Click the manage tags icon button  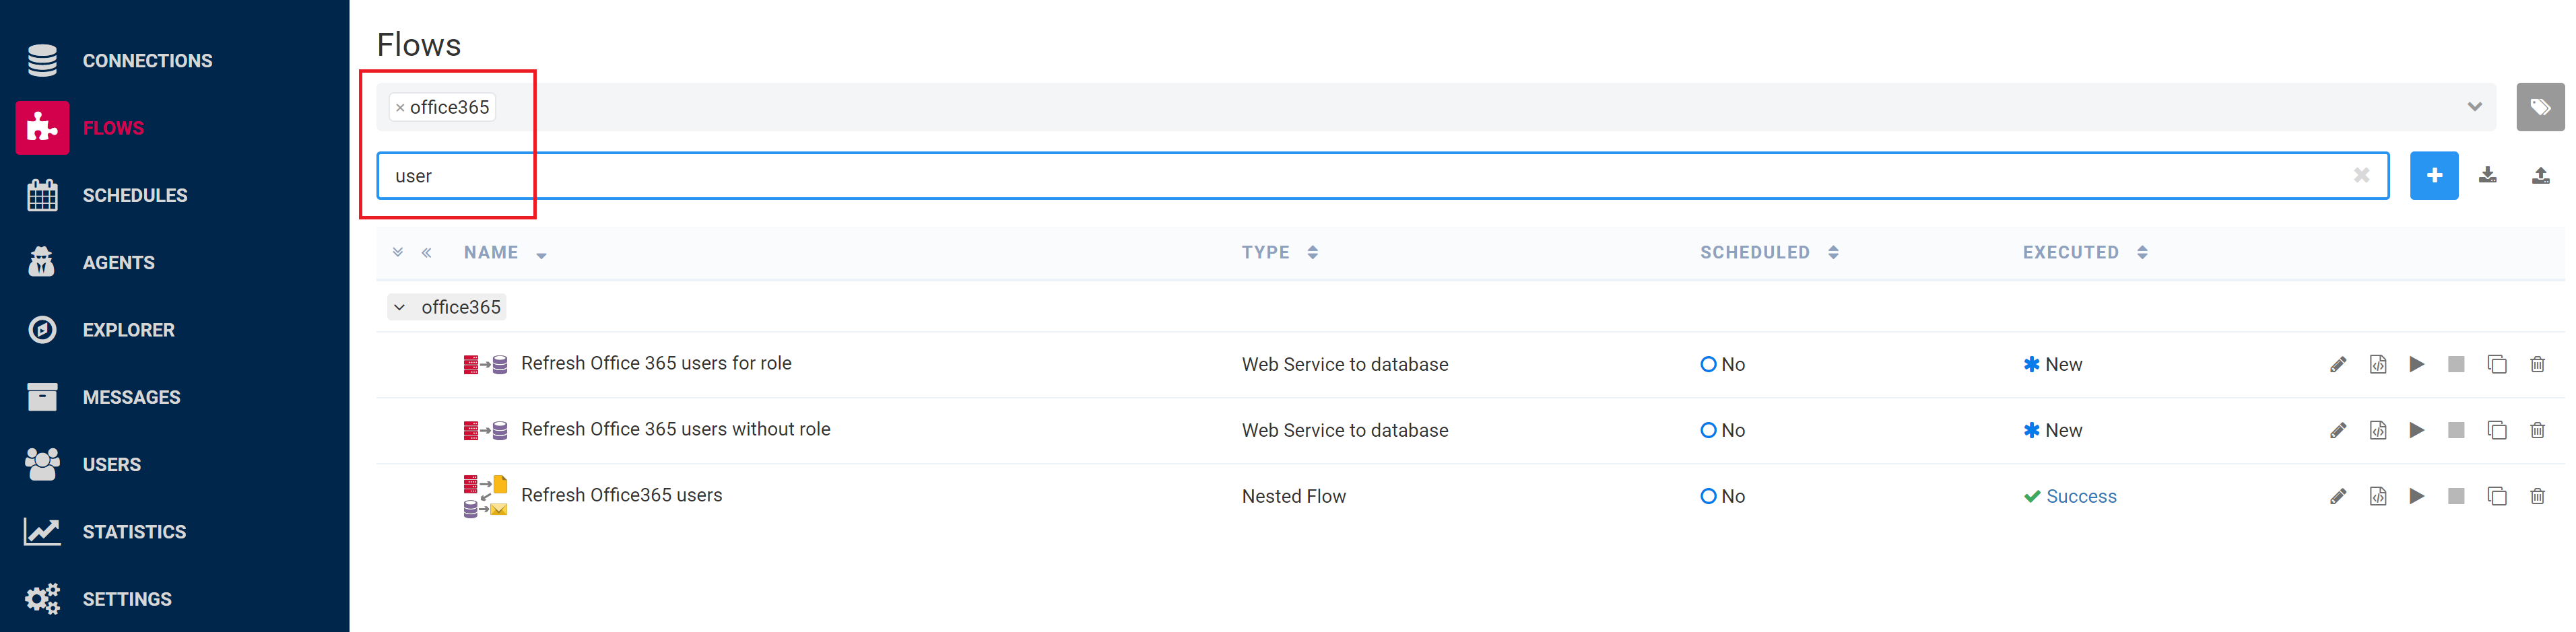click(x=2540, y=107)
